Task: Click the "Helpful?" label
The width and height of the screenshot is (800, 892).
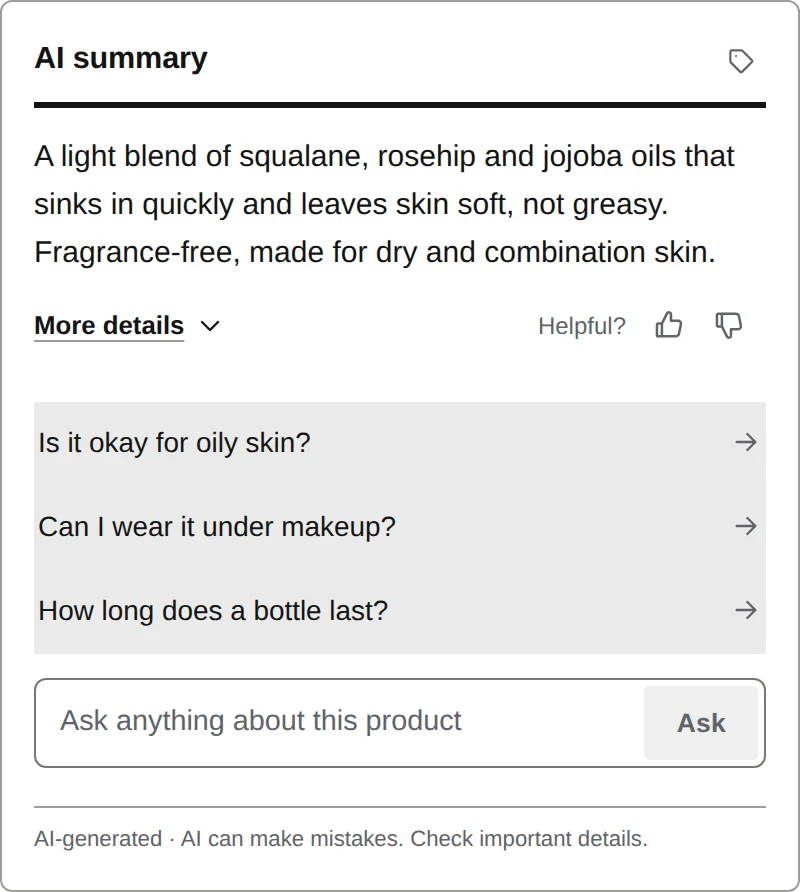Action: (582, 326)
